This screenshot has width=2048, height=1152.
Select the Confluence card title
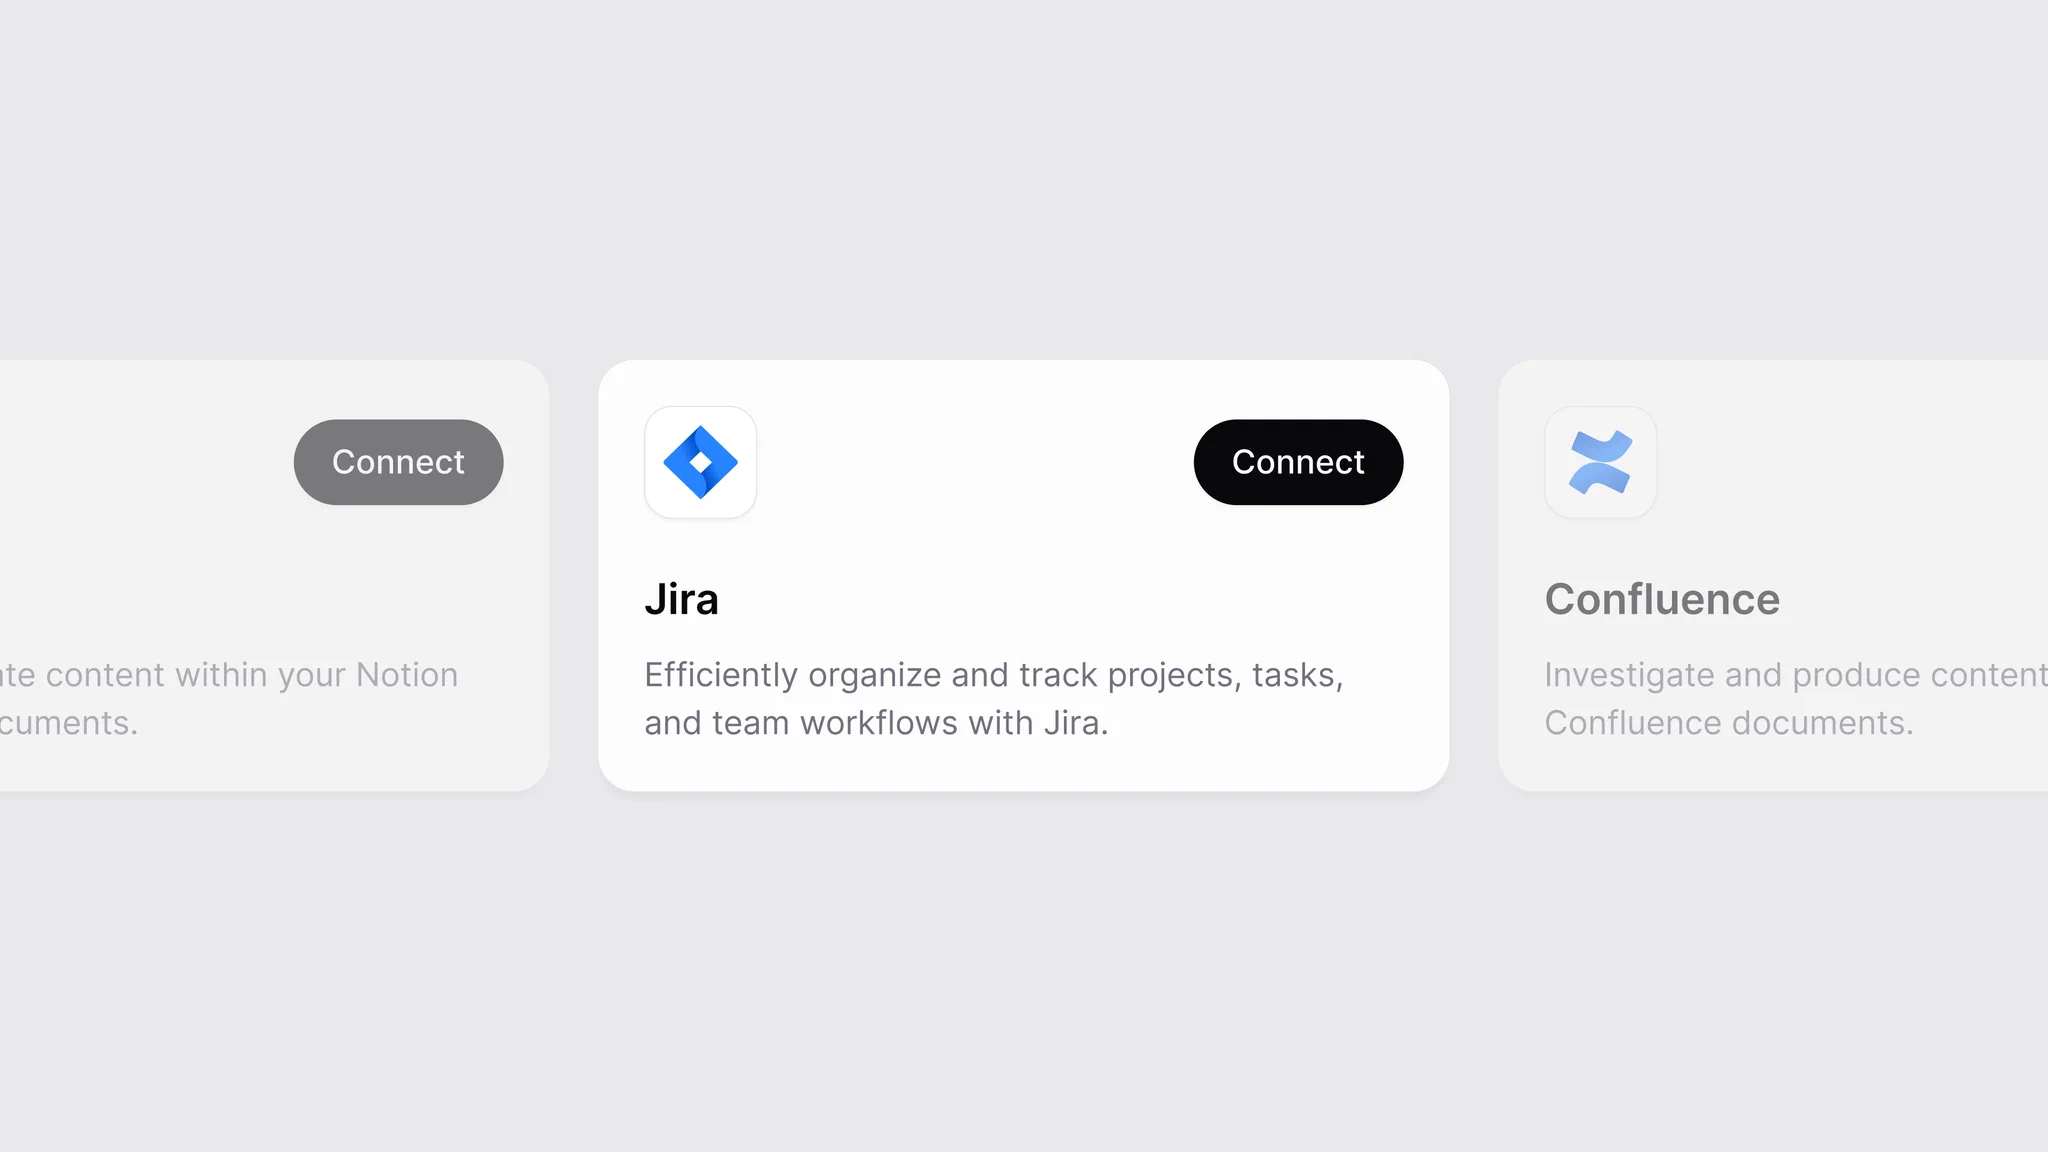tap(1662, 599)
